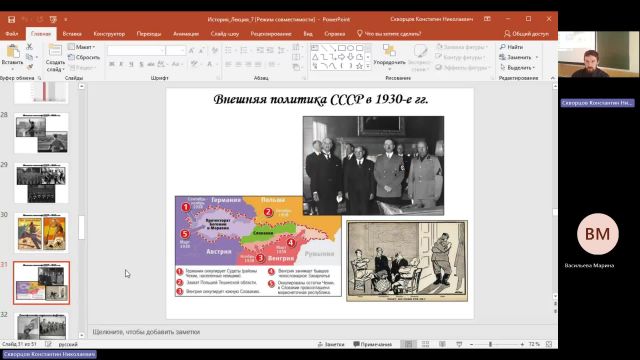Toggle Underline formatting
Screen dimensions: 640x360
click(131, 64)
